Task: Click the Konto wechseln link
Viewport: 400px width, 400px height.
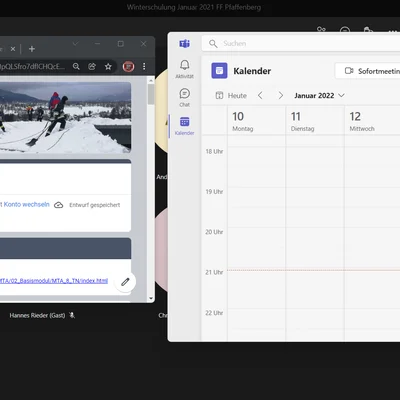Action: coord(26,204)
